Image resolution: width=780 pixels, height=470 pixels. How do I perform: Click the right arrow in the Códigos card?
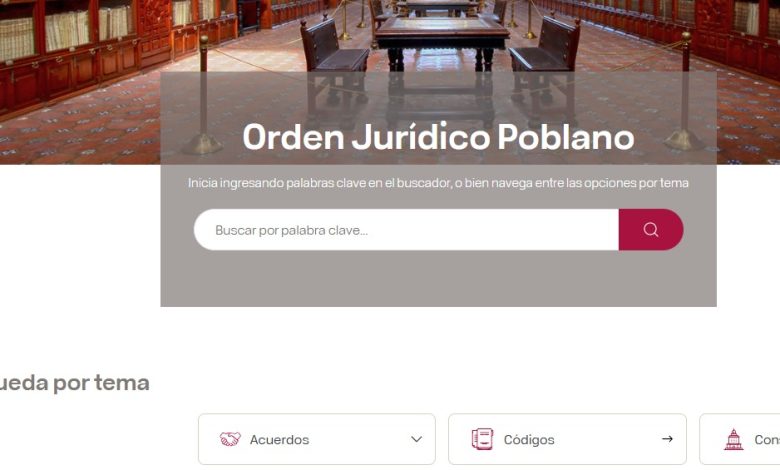tap(667, 439)
